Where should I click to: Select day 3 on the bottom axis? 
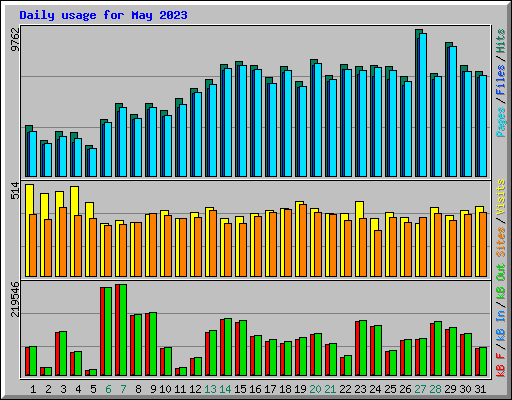(63, 389)
